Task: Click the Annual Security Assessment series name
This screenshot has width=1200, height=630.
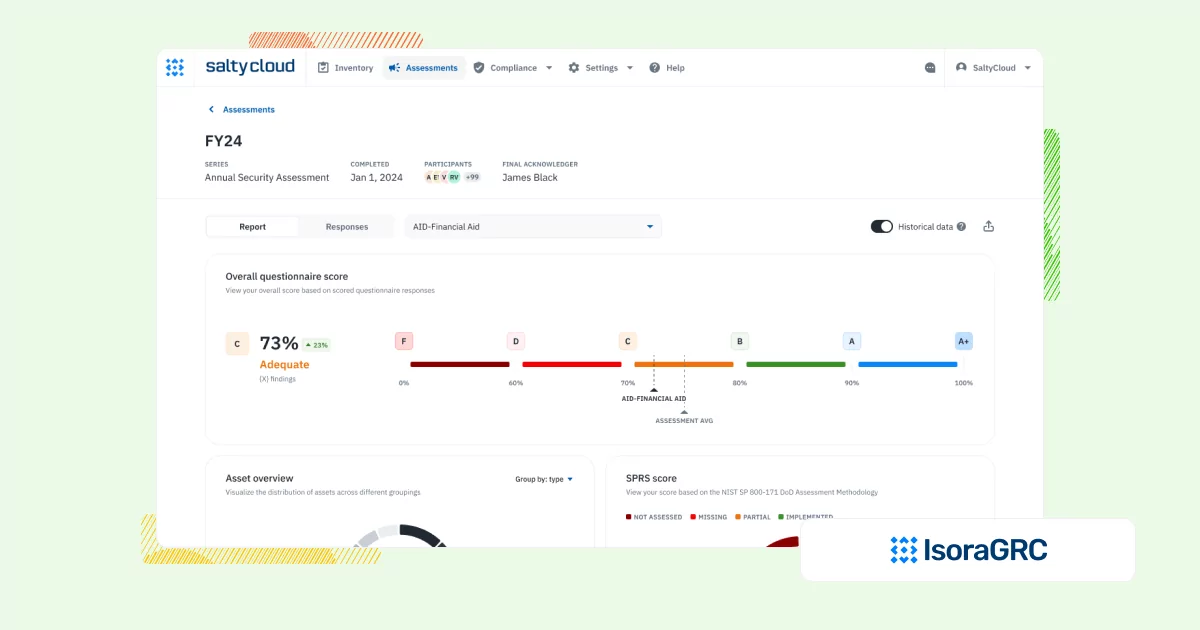Action: pyautogui.click(x=267, y=178)
